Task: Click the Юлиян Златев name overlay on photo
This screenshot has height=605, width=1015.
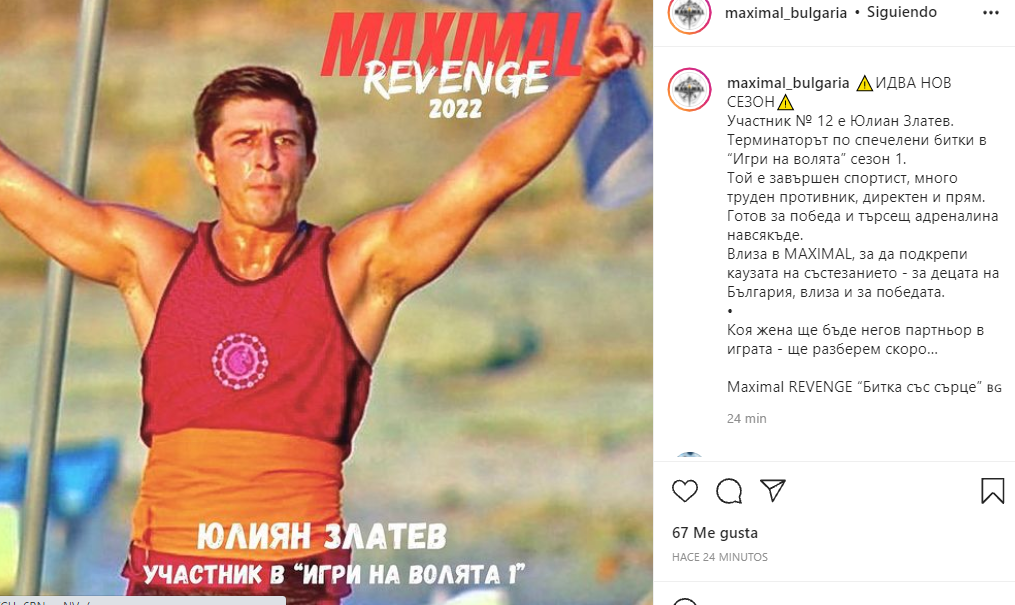Action: pos(322,536)
